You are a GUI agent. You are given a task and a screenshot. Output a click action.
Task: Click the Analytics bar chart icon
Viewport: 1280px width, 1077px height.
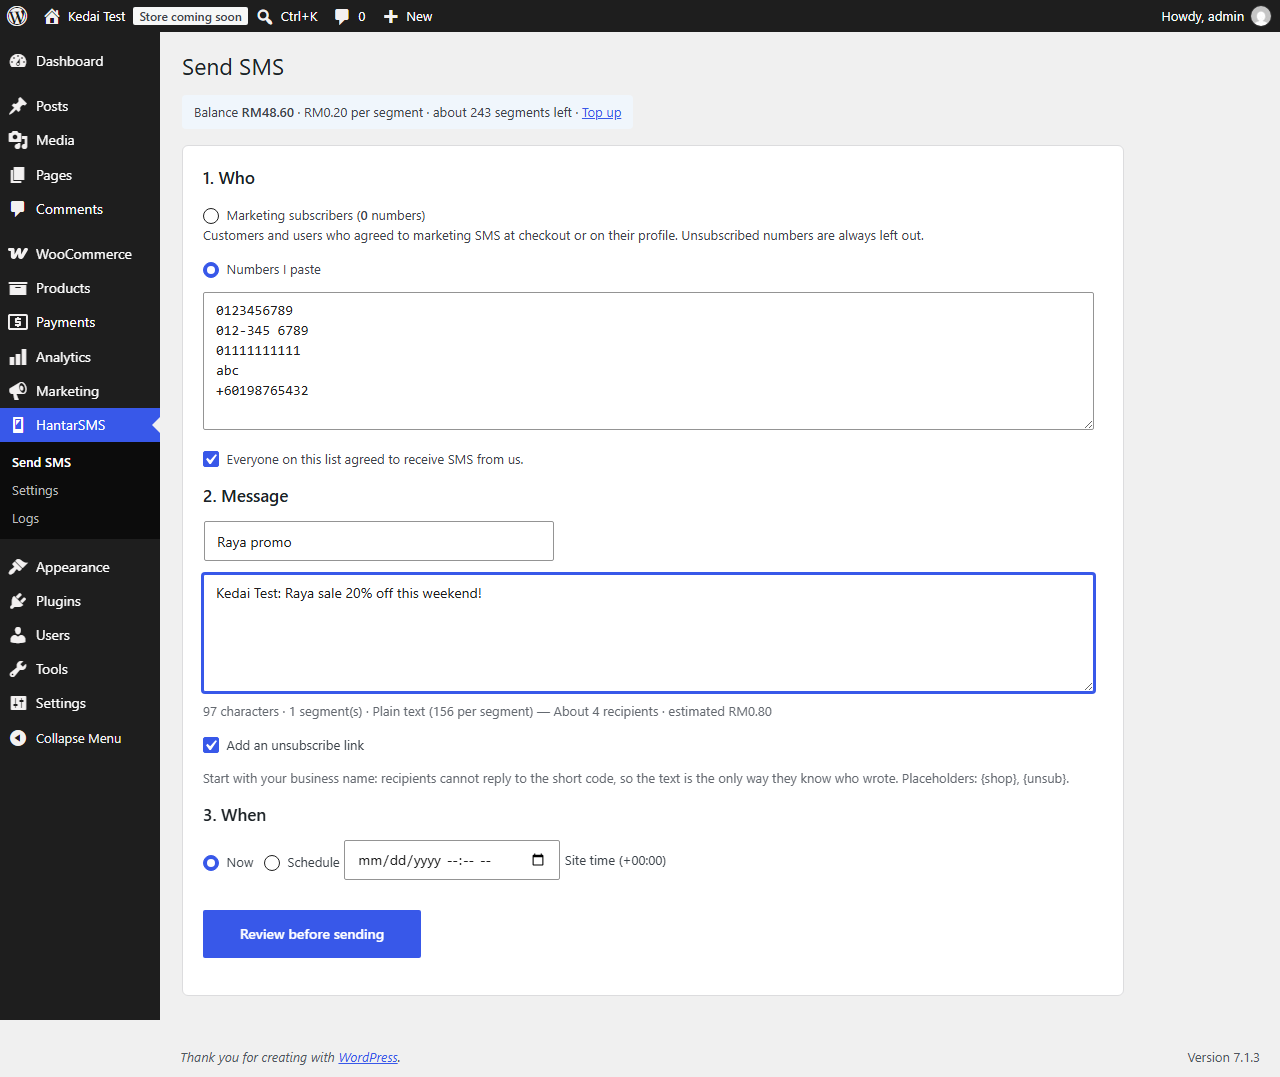pyautogui.click(x=18, y=357)
